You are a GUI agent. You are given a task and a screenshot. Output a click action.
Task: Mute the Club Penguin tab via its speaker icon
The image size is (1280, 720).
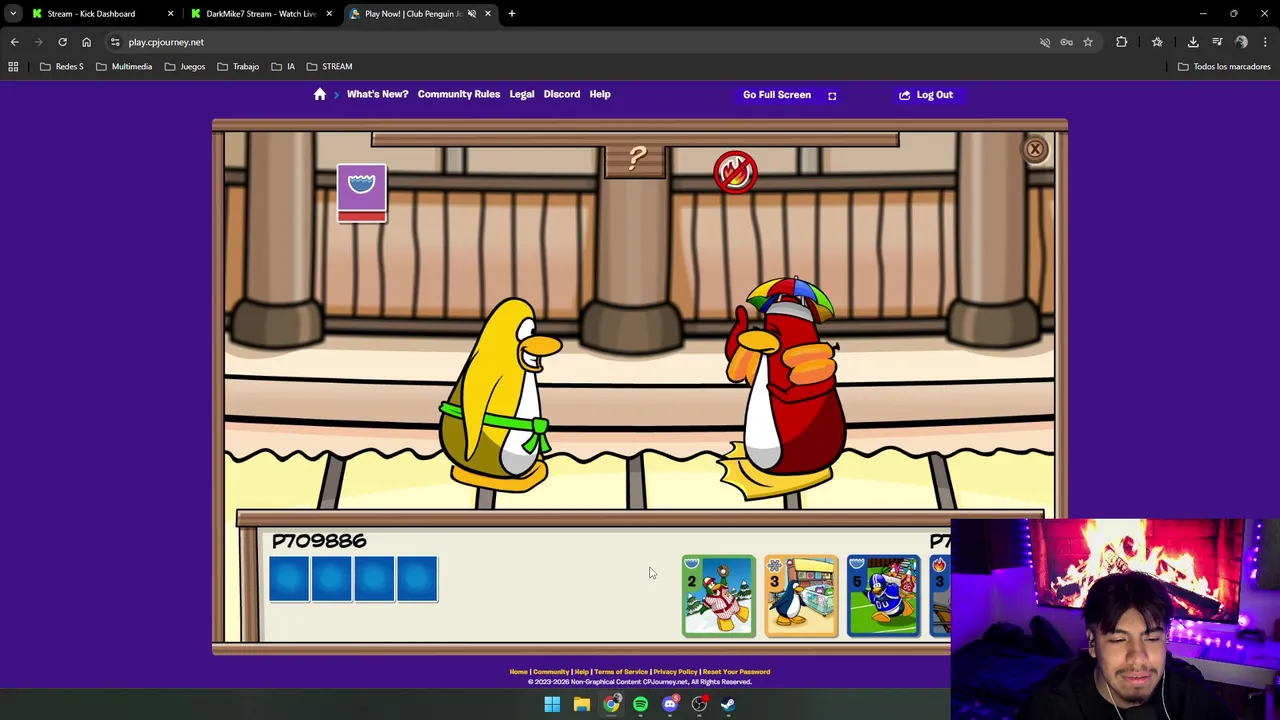point(471,14)
